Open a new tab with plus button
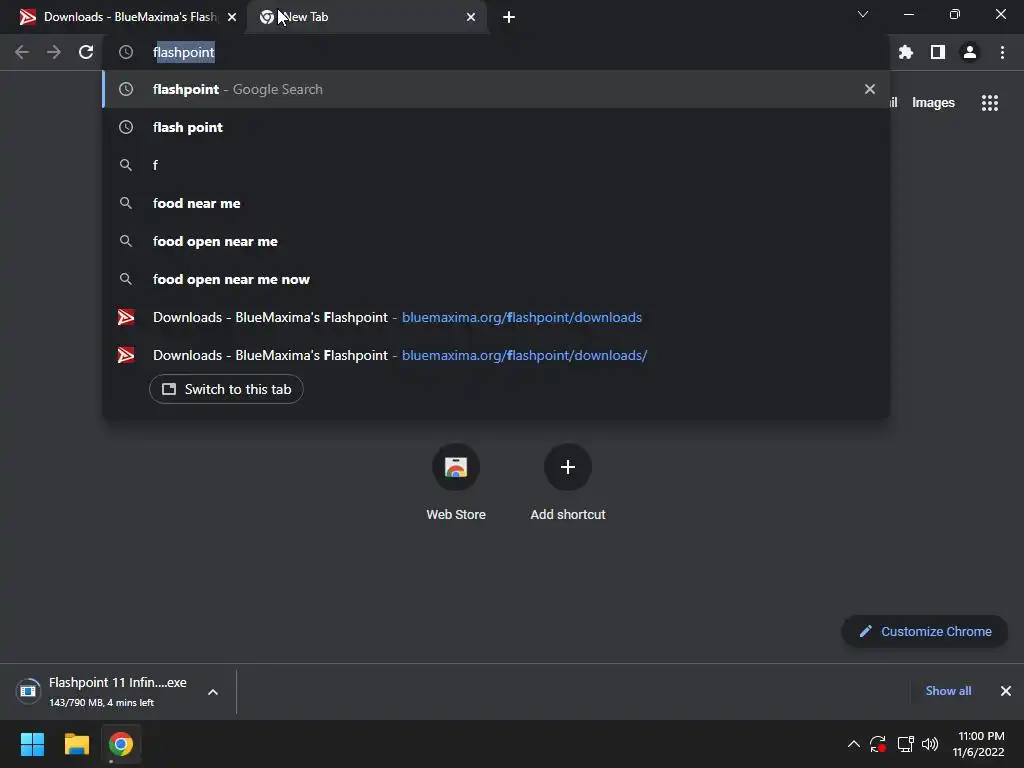 pos(509,17)
